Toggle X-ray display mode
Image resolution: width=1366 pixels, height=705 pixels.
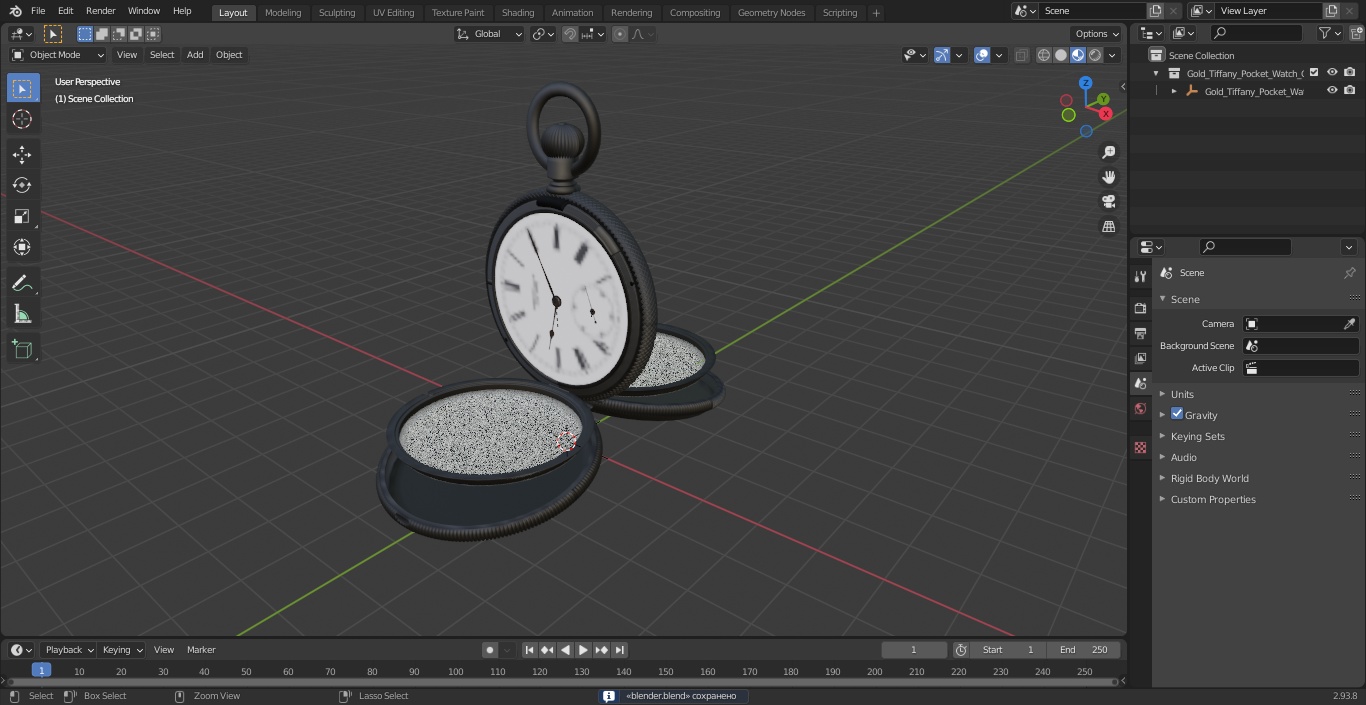pyautogui.click(x=1021, y=55)
